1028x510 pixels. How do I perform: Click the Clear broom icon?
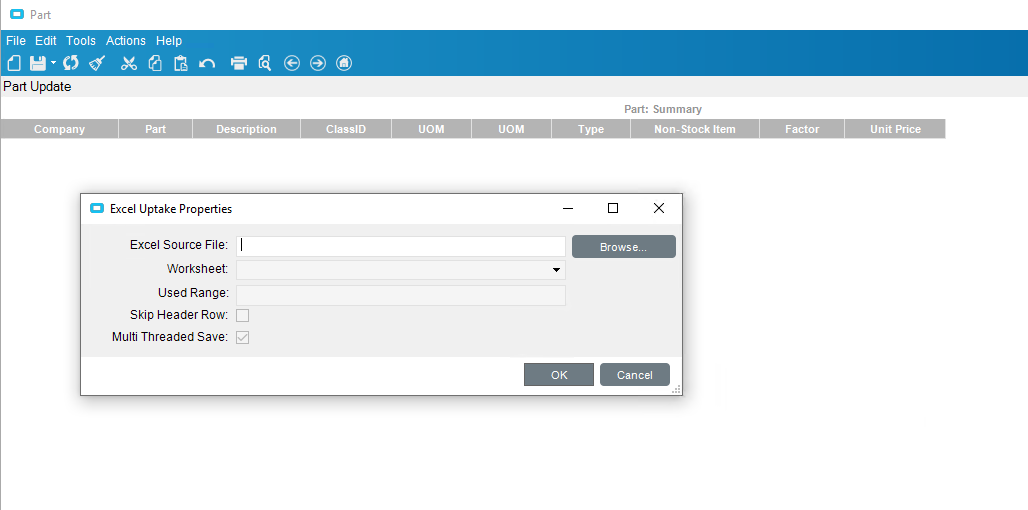pos(97,63)
